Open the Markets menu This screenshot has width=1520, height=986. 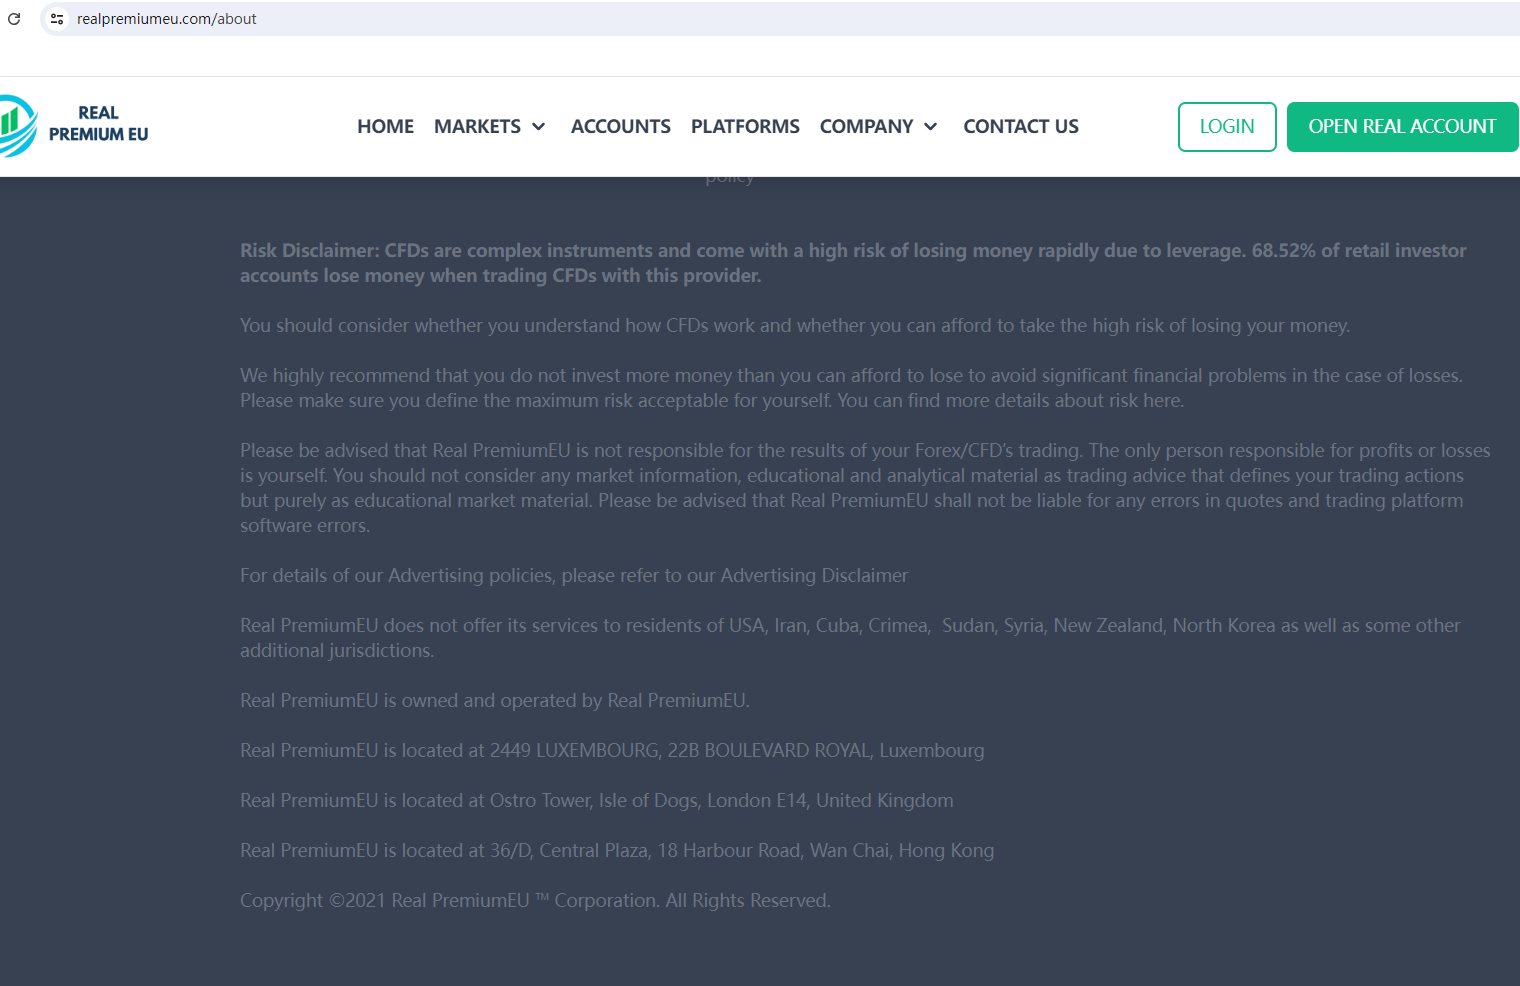(477, 127)
